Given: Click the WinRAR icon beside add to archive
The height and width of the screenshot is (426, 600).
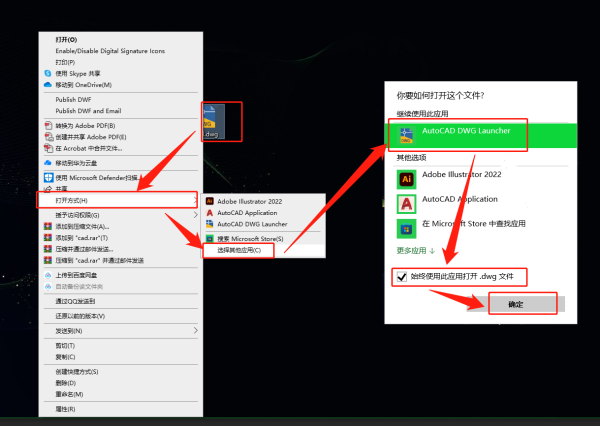Looking at the screenshot, I should tap(48, 226).
